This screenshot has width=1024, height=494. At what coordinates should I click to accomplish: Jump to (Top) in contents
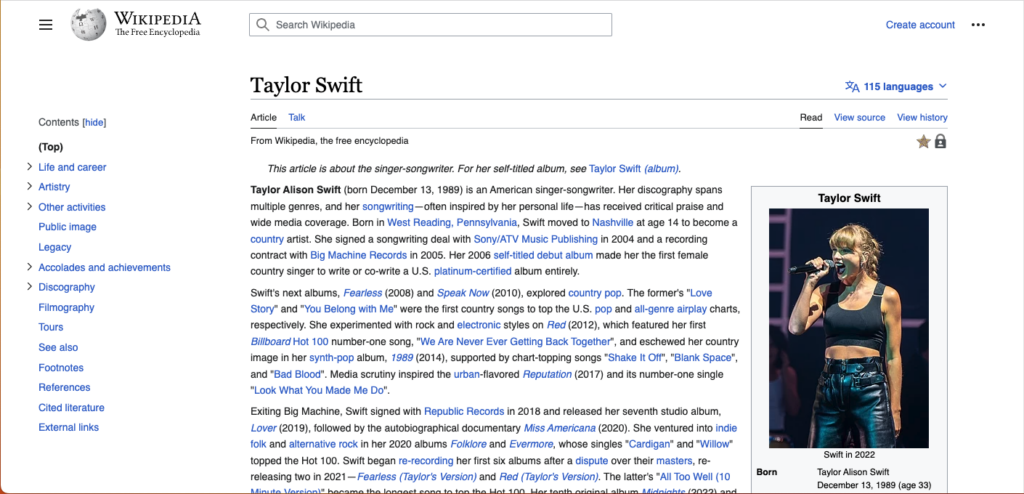51,147
